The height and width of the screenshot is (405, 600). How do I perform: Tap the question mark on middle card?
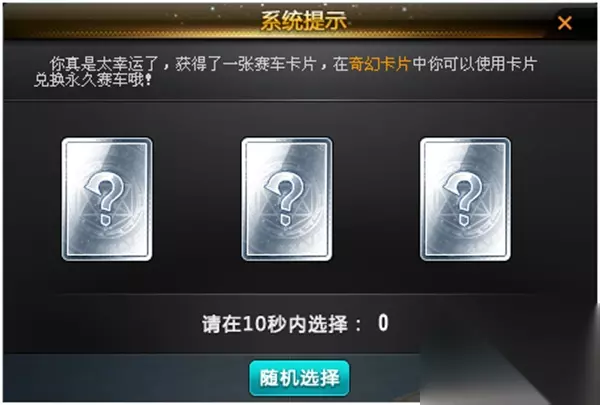(x=284, y=199)
